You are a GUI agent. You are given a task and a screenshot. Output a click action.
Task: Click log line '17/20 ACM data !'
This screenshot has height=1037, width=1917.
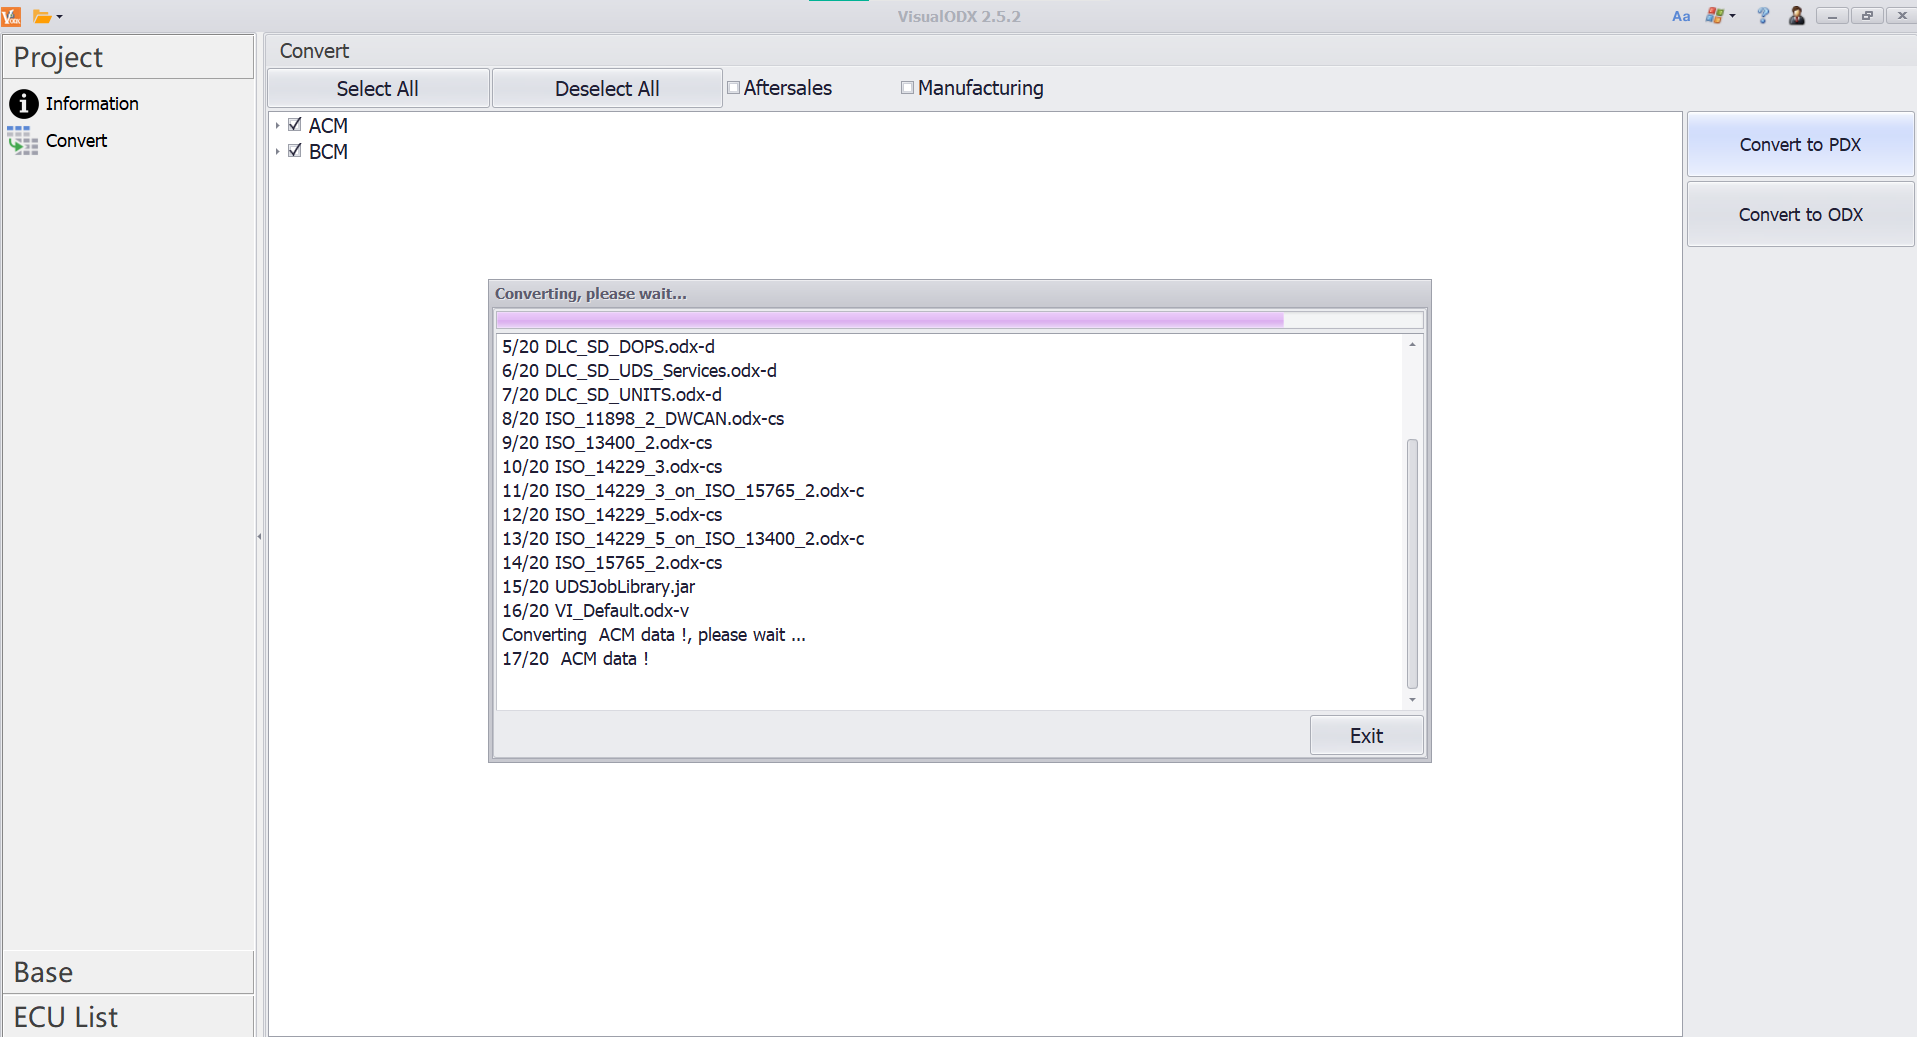tap(575, 659)
